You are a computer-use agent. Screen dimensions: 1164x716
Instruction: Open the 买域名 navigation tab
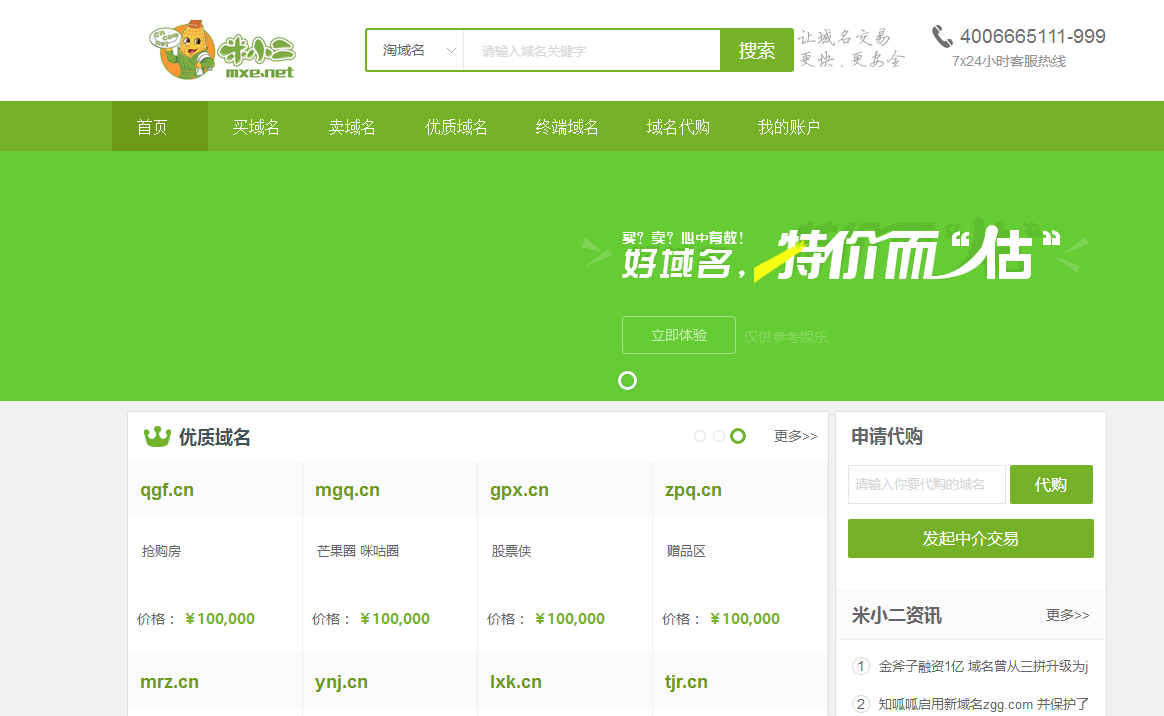256,127
